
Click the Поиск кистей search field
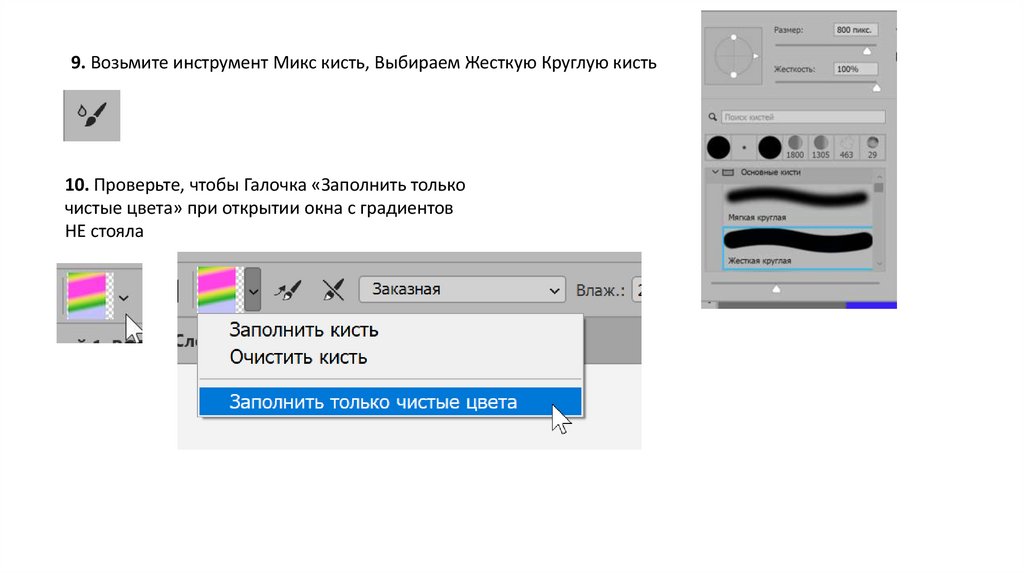(803, 117)
